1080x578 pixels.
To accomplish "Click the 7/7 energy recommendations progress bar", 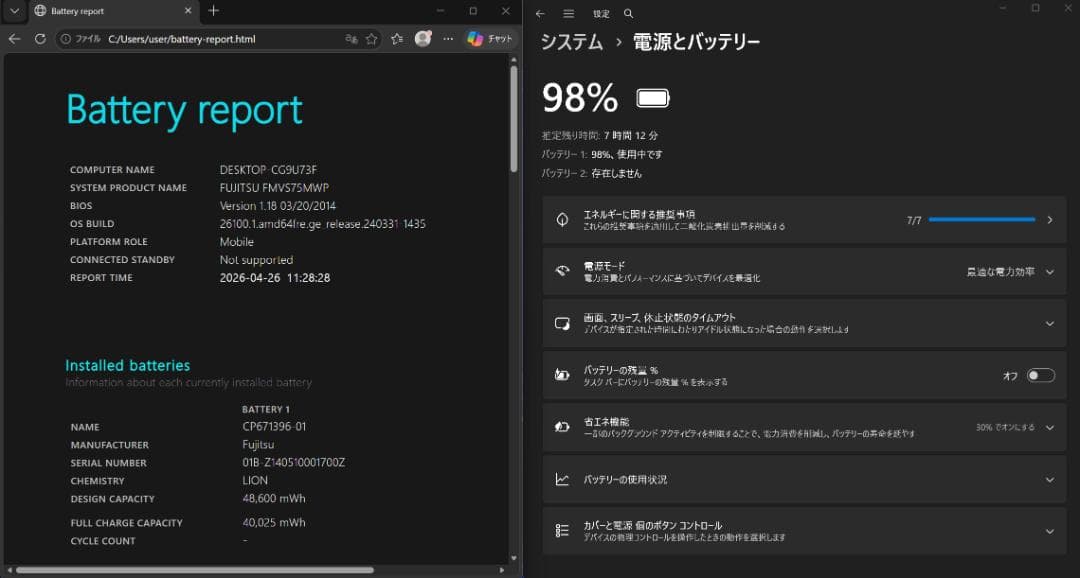I will (x=982, y=220).
